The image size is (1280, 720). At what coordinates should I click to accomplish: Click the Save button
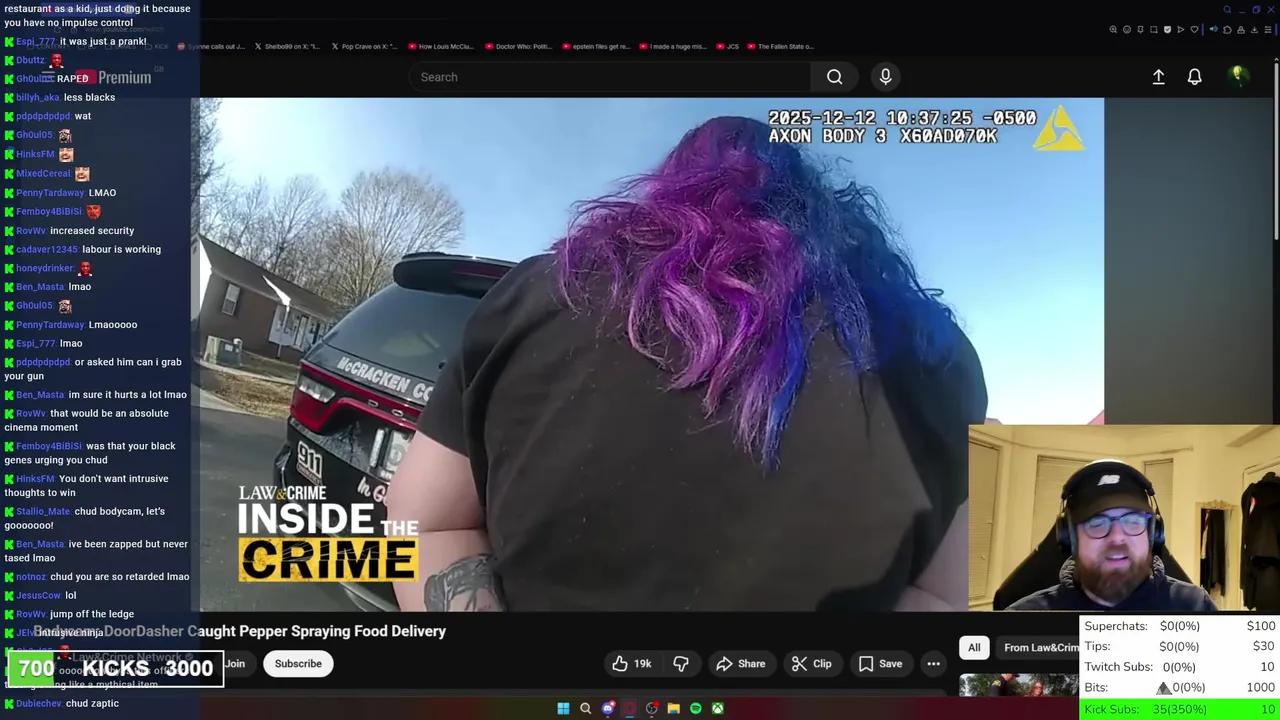[x=880, y=664]
